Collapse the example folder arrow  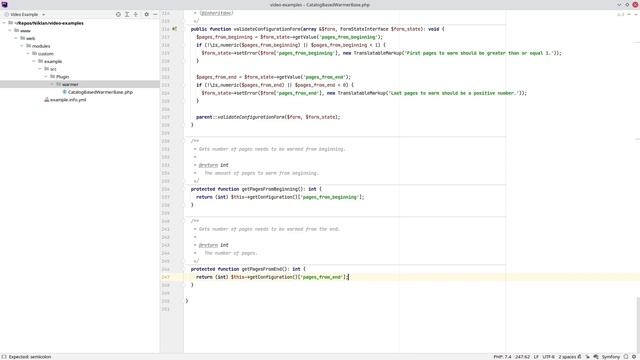[x=34, y=61]
